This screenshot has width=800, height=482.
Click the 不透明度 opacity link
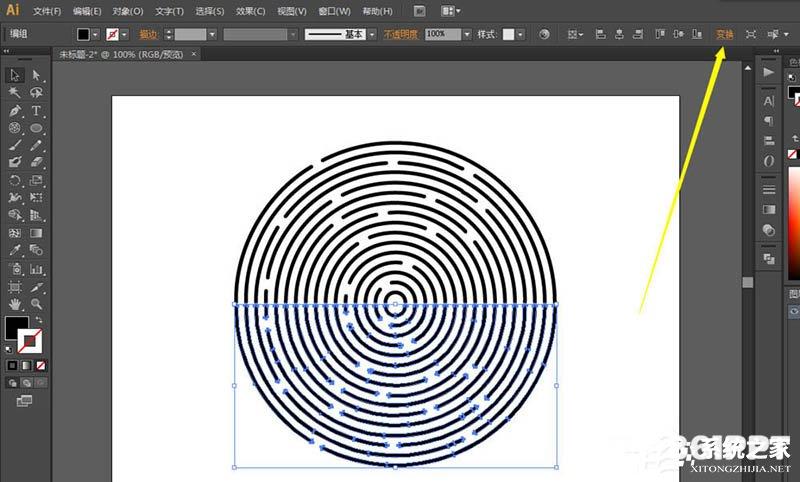pos(401,34)
